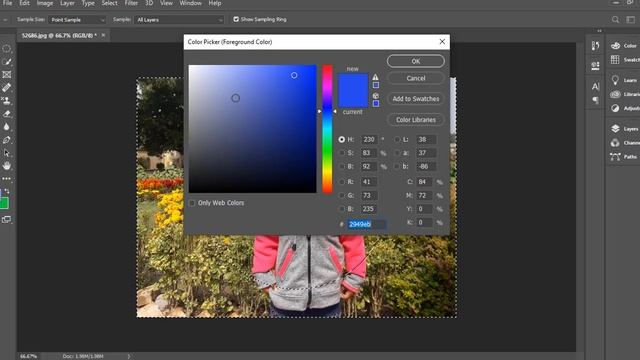This screenshot has width=640, height=360.
Task: Open the Filter menu
Action: point(131,3)
